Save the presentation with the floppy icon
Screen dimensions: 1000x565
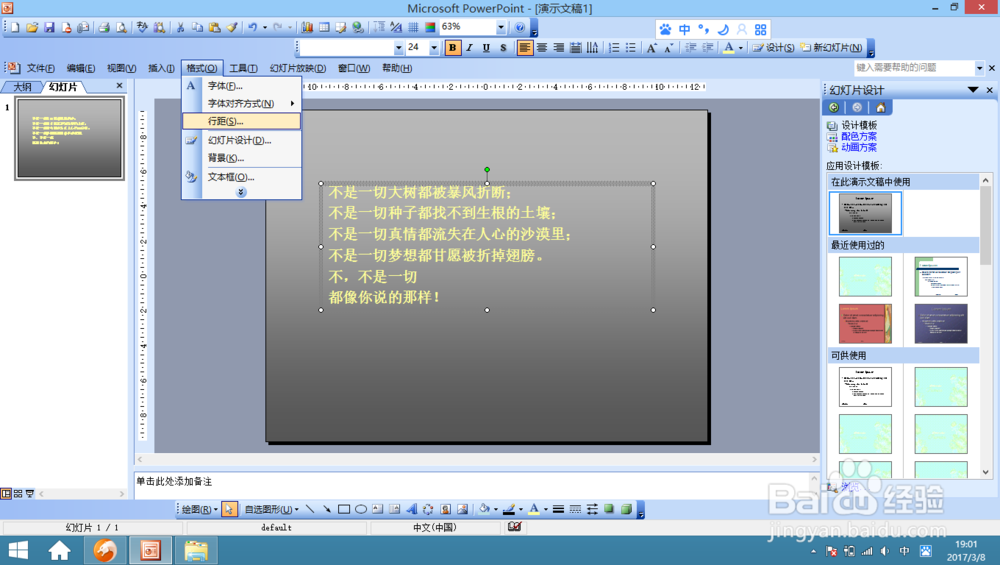[x=49, y=27]
